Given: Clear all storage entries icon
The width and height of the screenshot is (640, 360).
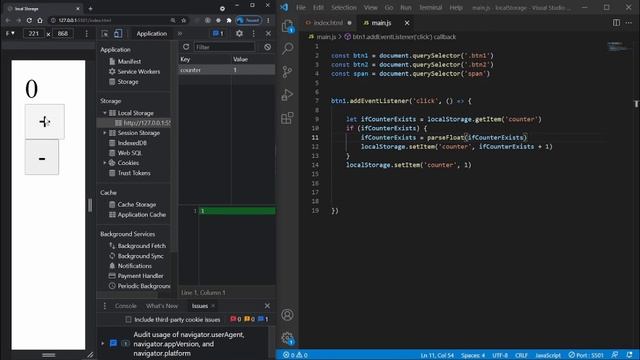Looking at the screenshot, I should (267, 47).
